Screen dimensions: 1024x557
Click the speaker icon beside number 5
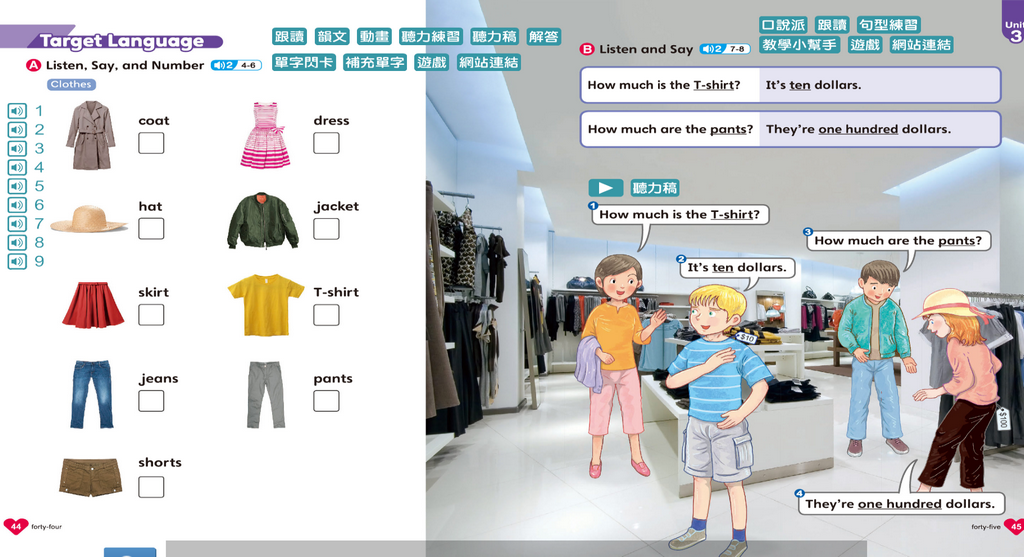(17, 186)
